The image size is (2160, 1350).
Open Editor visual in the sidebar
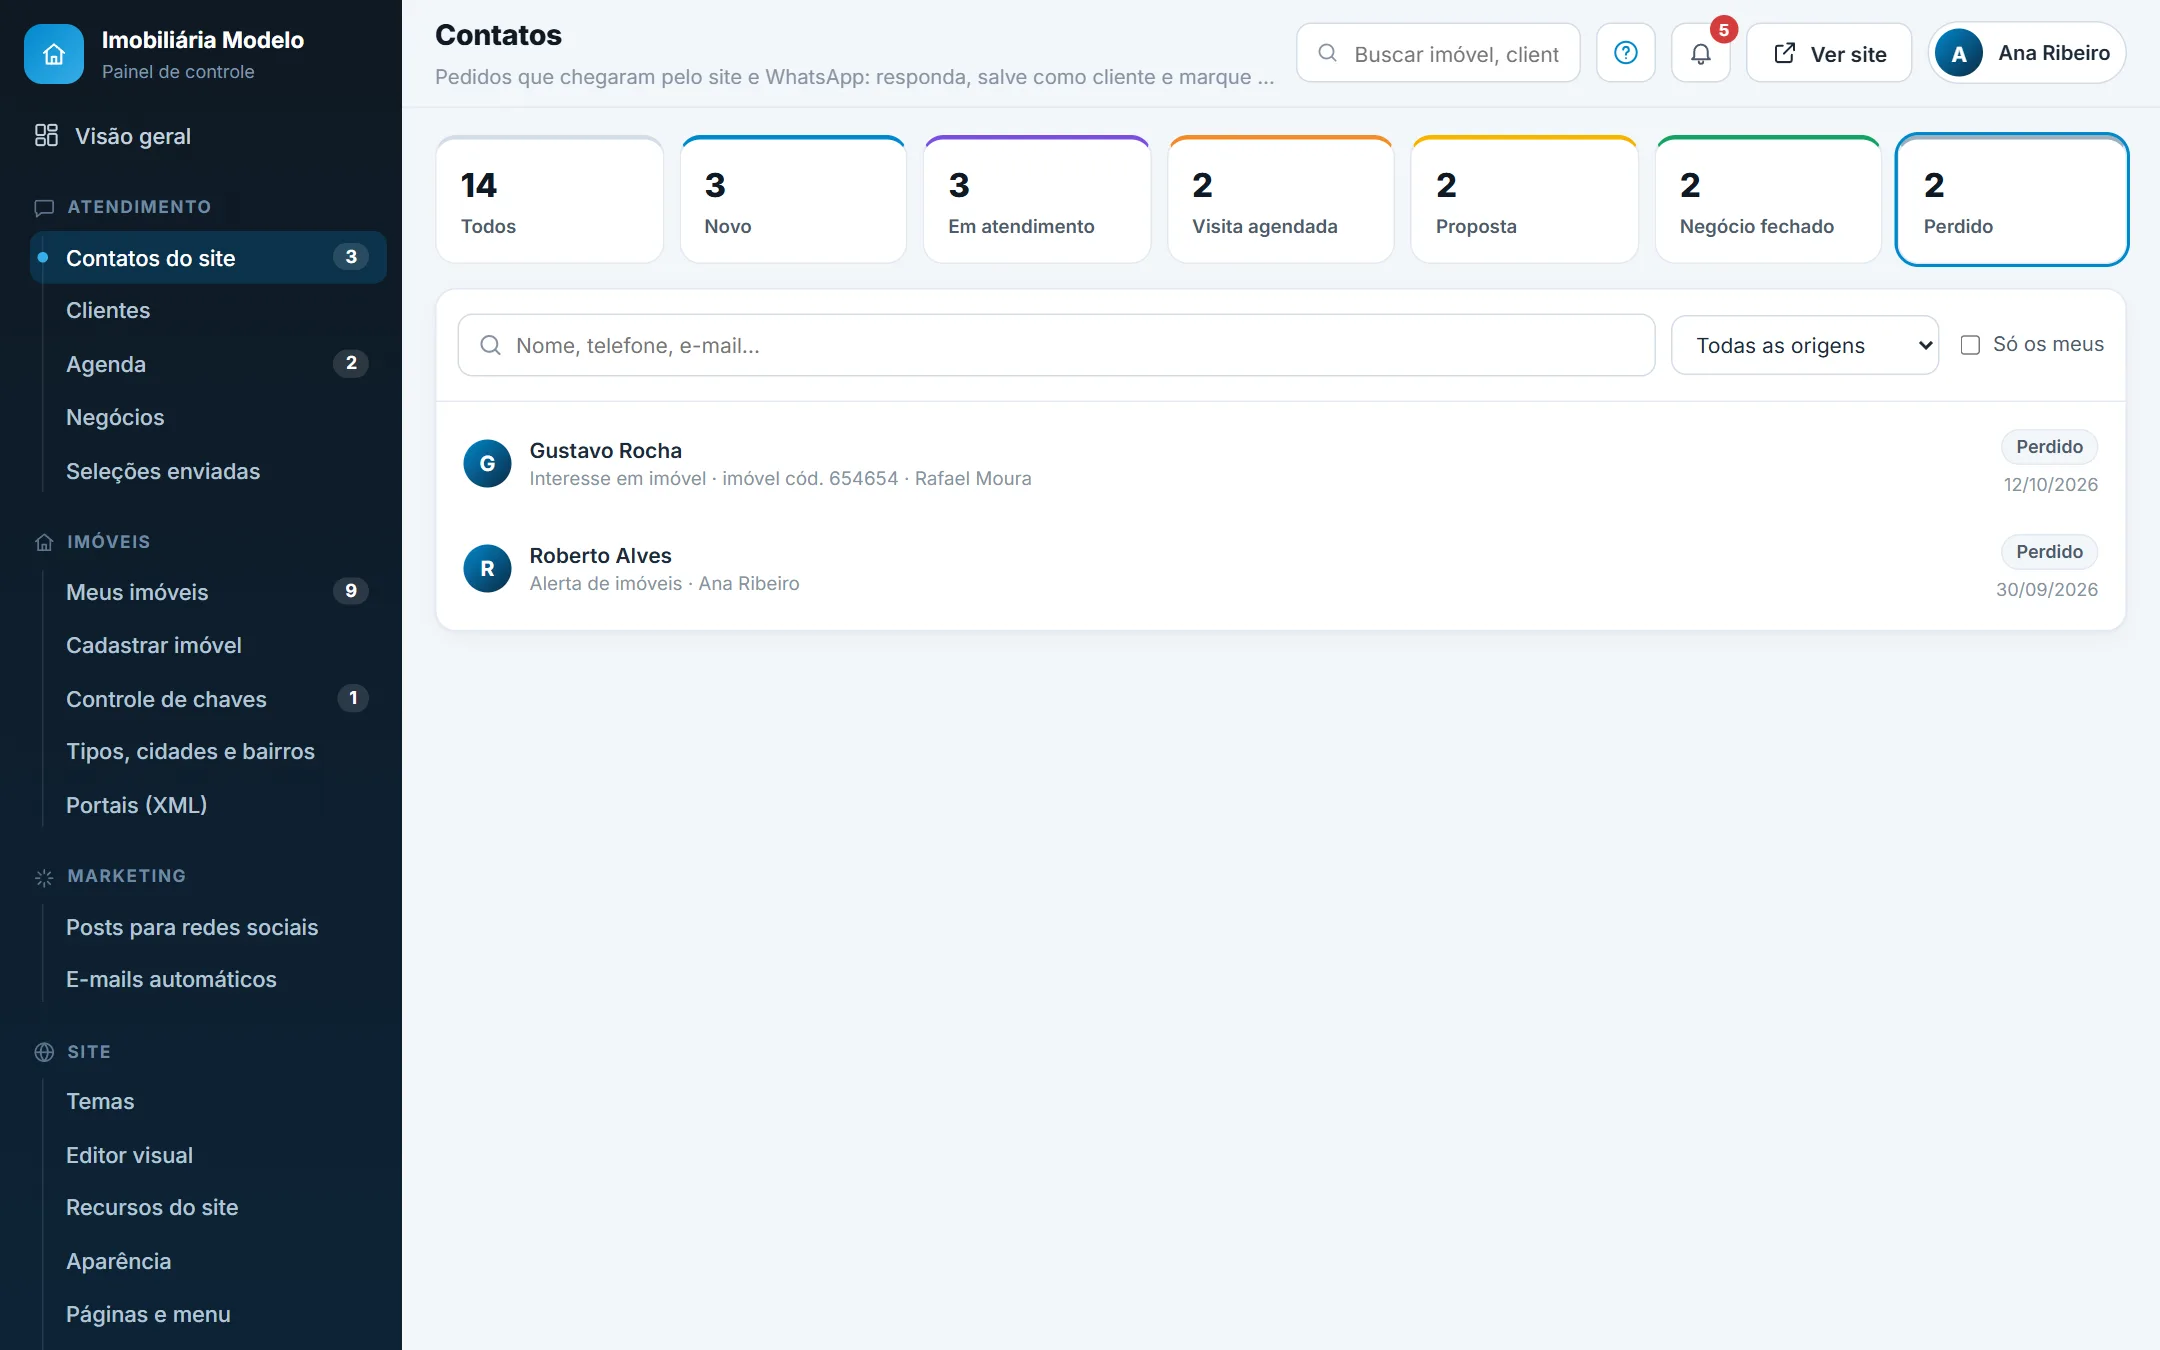tap(208, 1156)
